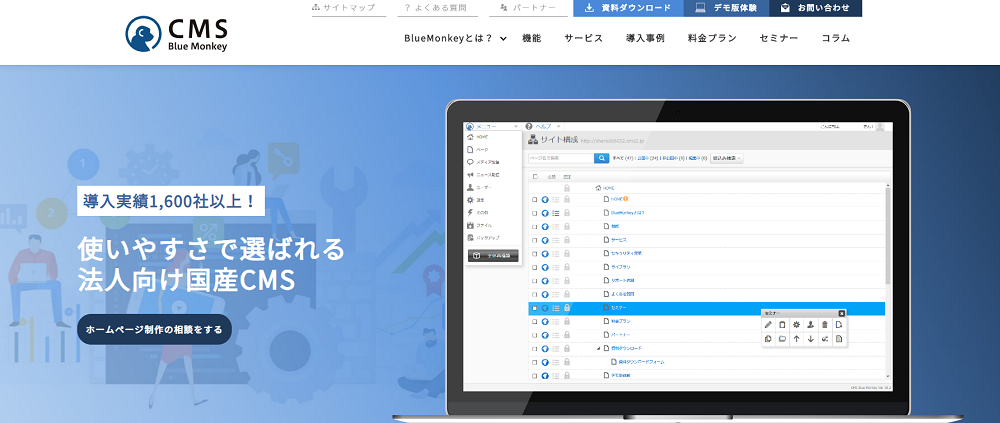The width and height of the screenshot is (1000, 423).
Task: Open the 絞込み検索 filter dropdown
Action: coord(727,158)
